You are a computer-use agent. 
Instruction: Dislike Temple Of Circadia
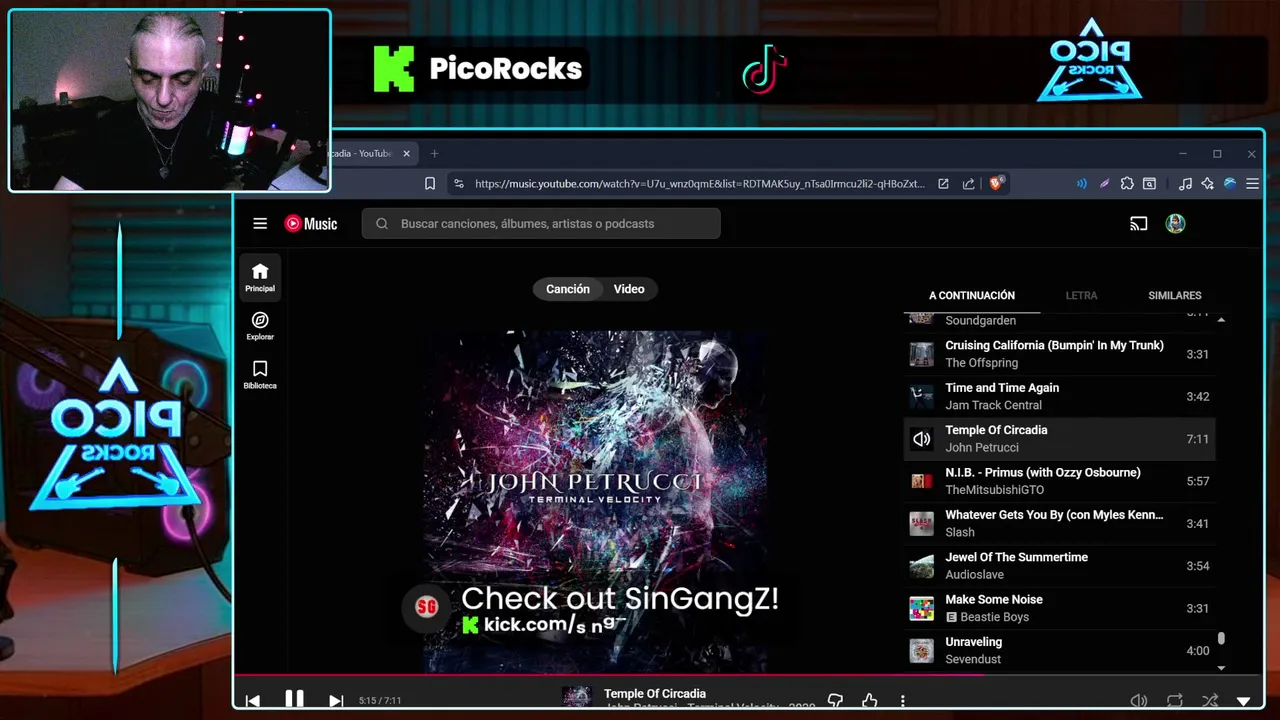coord(835,701)
